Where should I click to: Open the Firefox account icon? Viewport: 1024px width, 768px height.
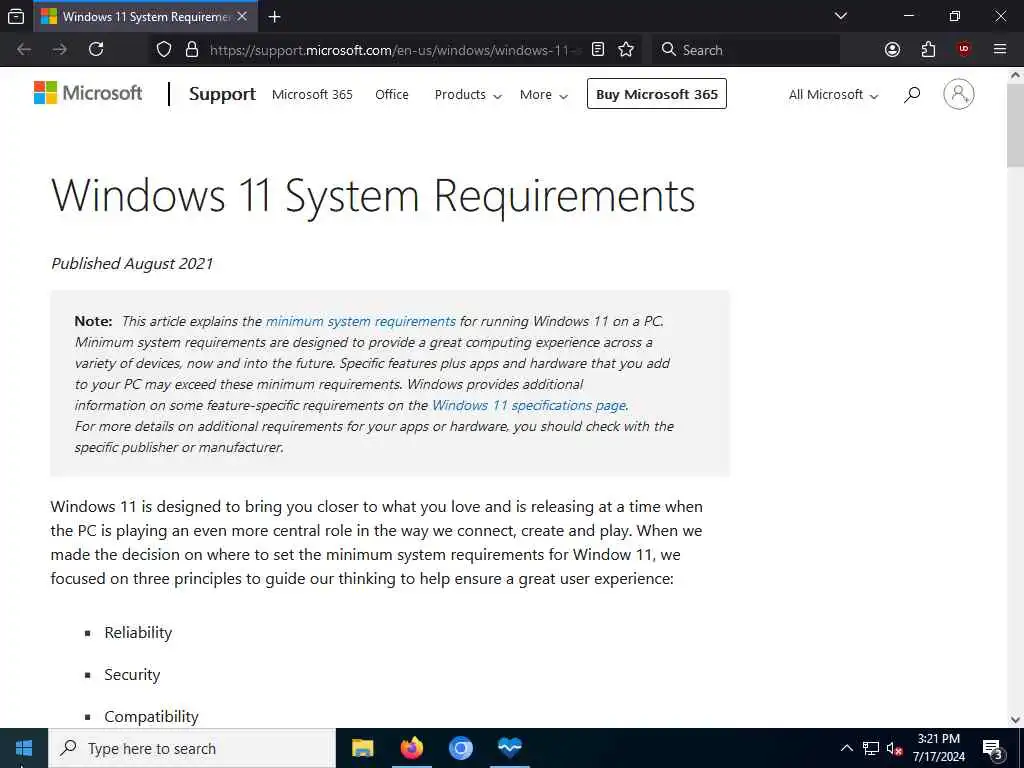pyautogui.click(x=892, y=50)
